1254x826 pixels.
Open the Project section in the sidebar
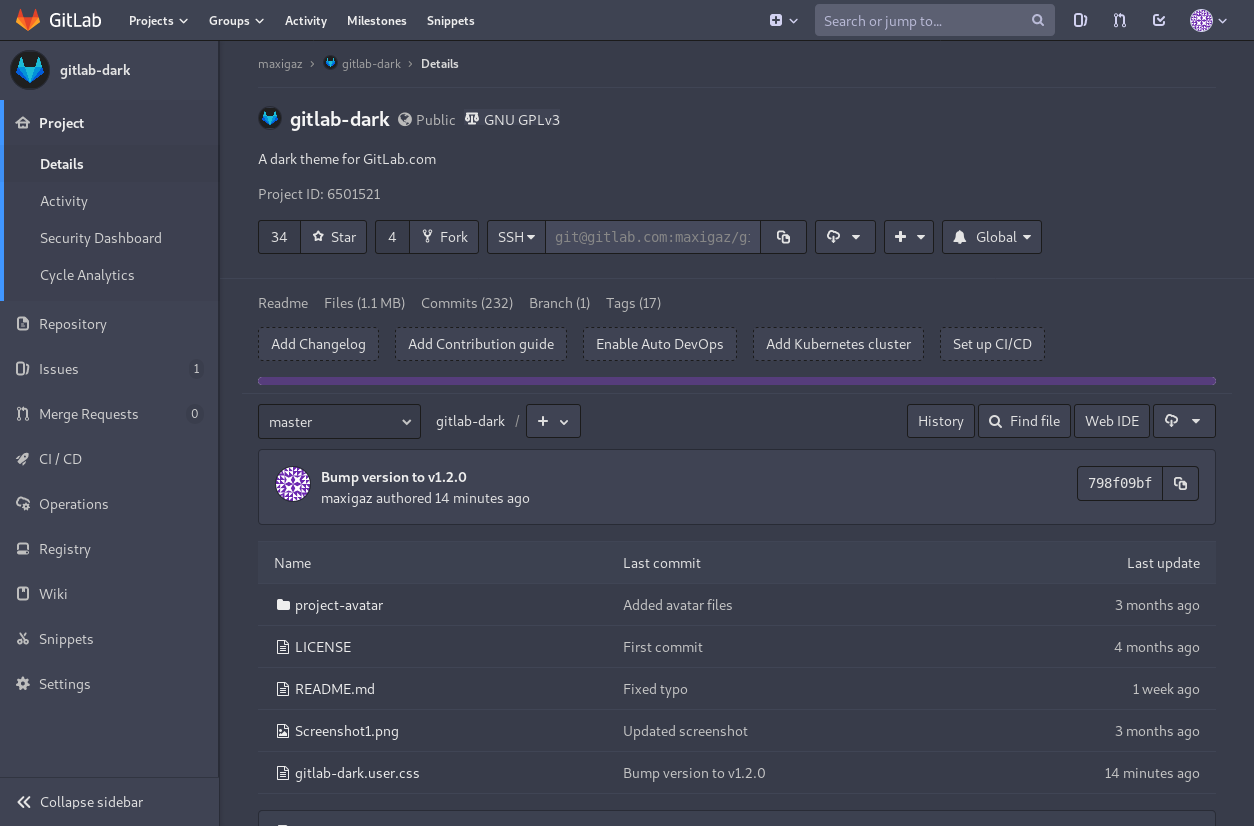[x=110, y=123]
